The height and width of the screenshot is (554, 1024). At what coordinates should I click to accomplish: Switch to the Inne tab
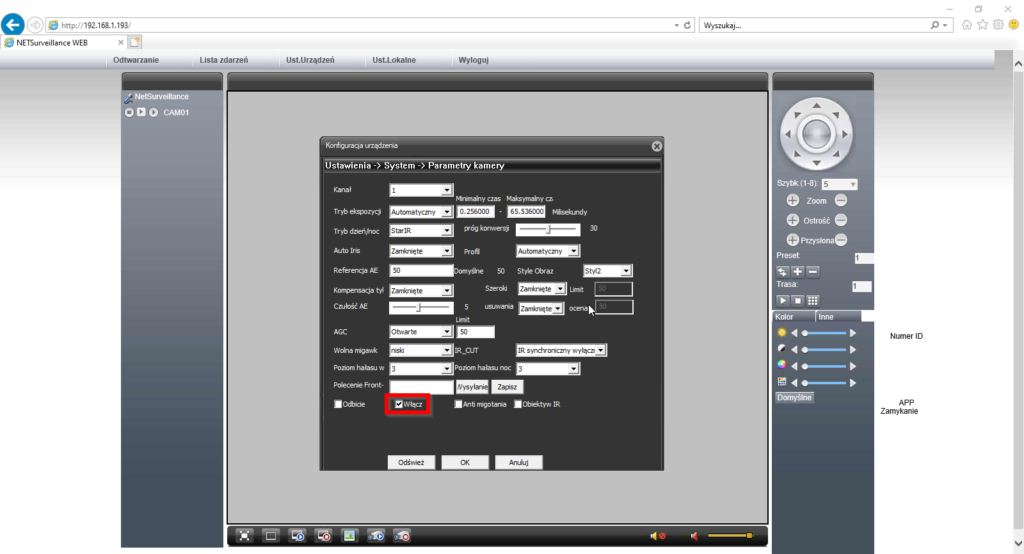827,317
